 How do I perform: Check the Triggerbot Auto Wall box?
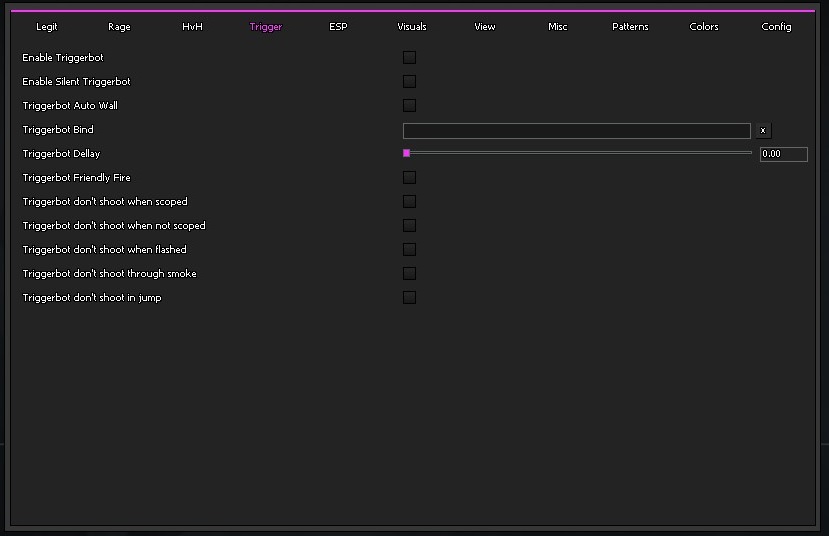(409, 106)
